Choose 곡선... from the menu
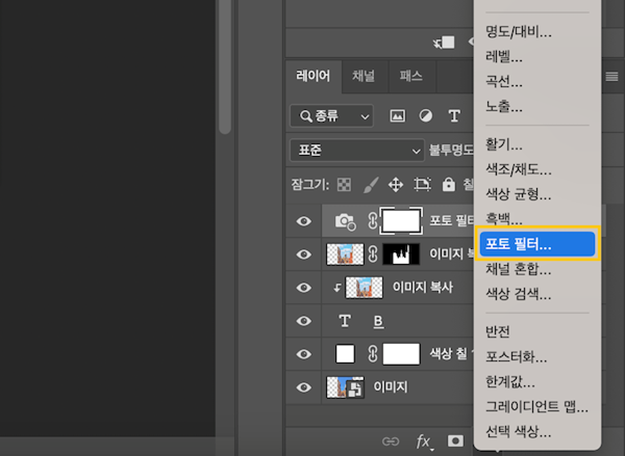This screenshot has width=625, height=456. tap(503, 81)
